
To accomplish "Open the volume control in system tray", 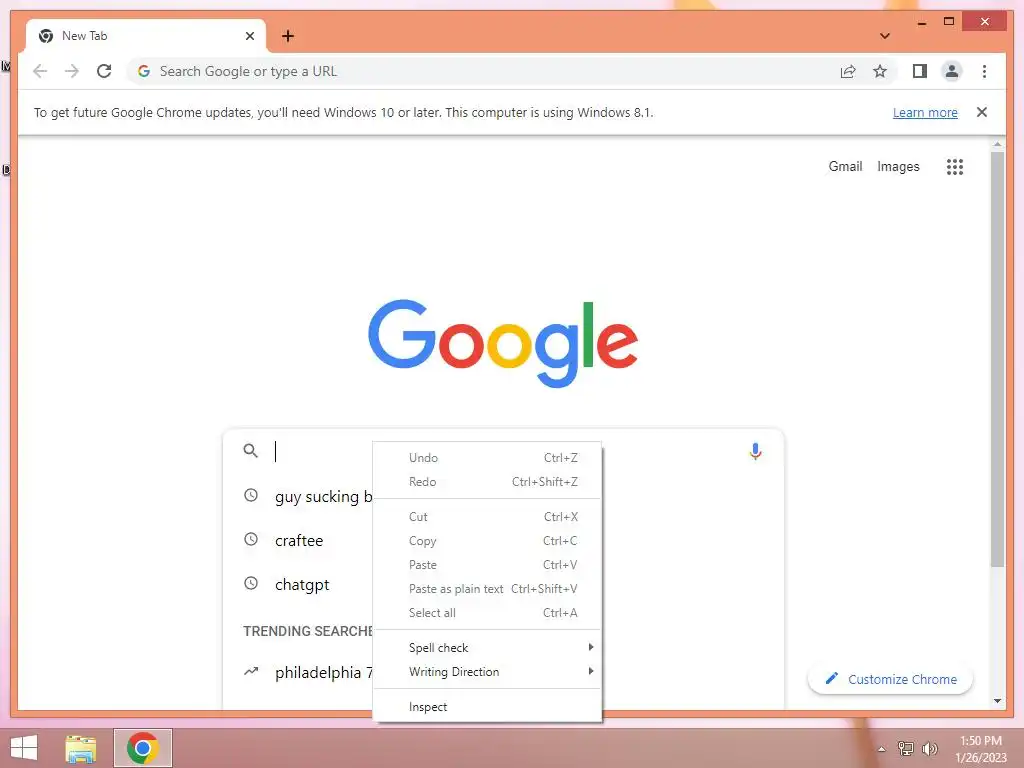I will point(929,749).
